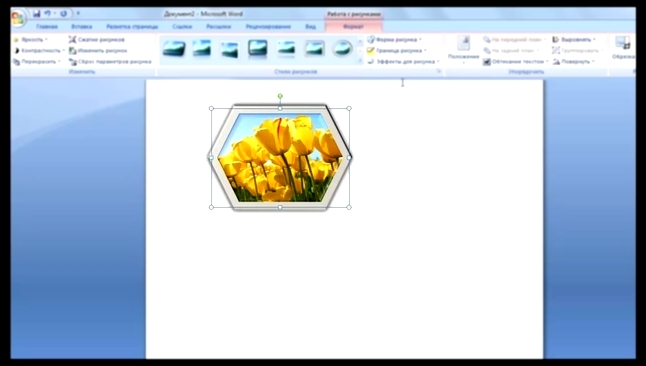The image size is (646, 366).
Task: Click Сжатие рисунков compress pictures icon
Action: 73,40
